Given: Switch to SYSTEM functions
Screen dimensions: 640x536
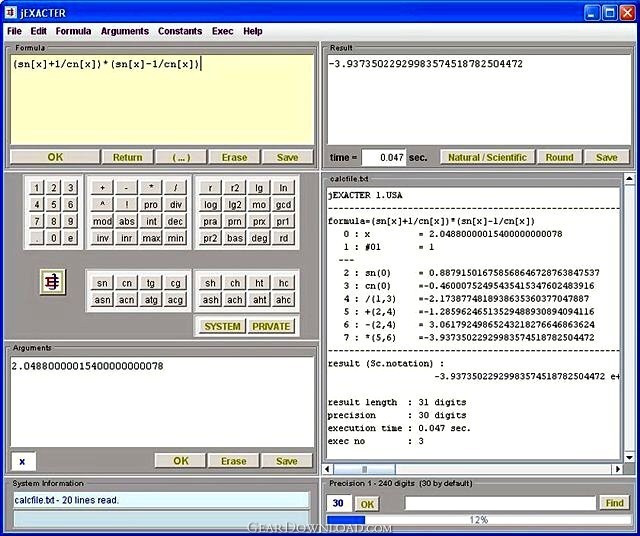Looking at the screenshot, I should (222, 326).
